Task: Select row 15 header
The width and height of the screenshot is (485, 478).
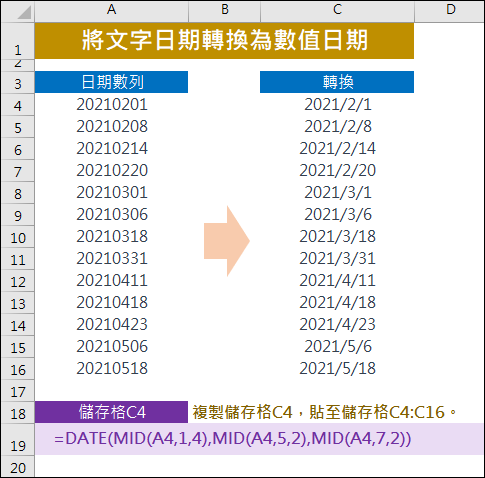Action: tap(18, 347)
